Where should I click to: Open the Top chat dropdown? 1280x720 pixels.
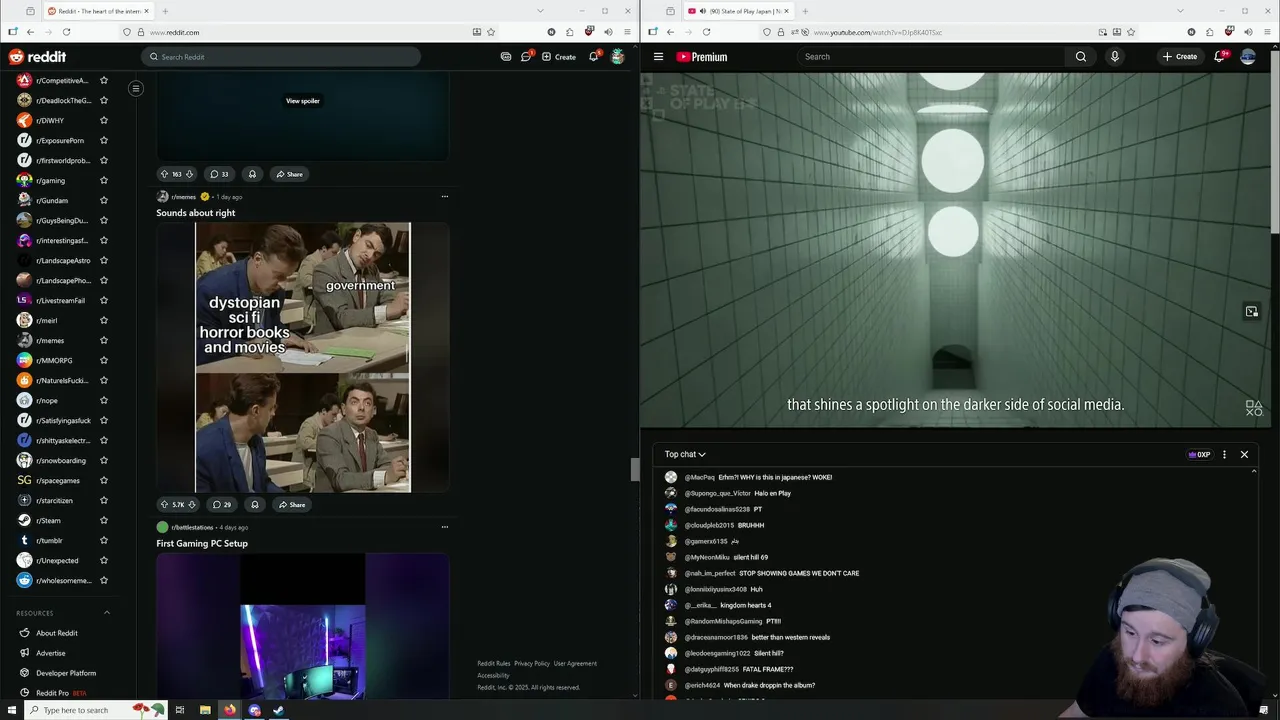[x=685, y=455]
